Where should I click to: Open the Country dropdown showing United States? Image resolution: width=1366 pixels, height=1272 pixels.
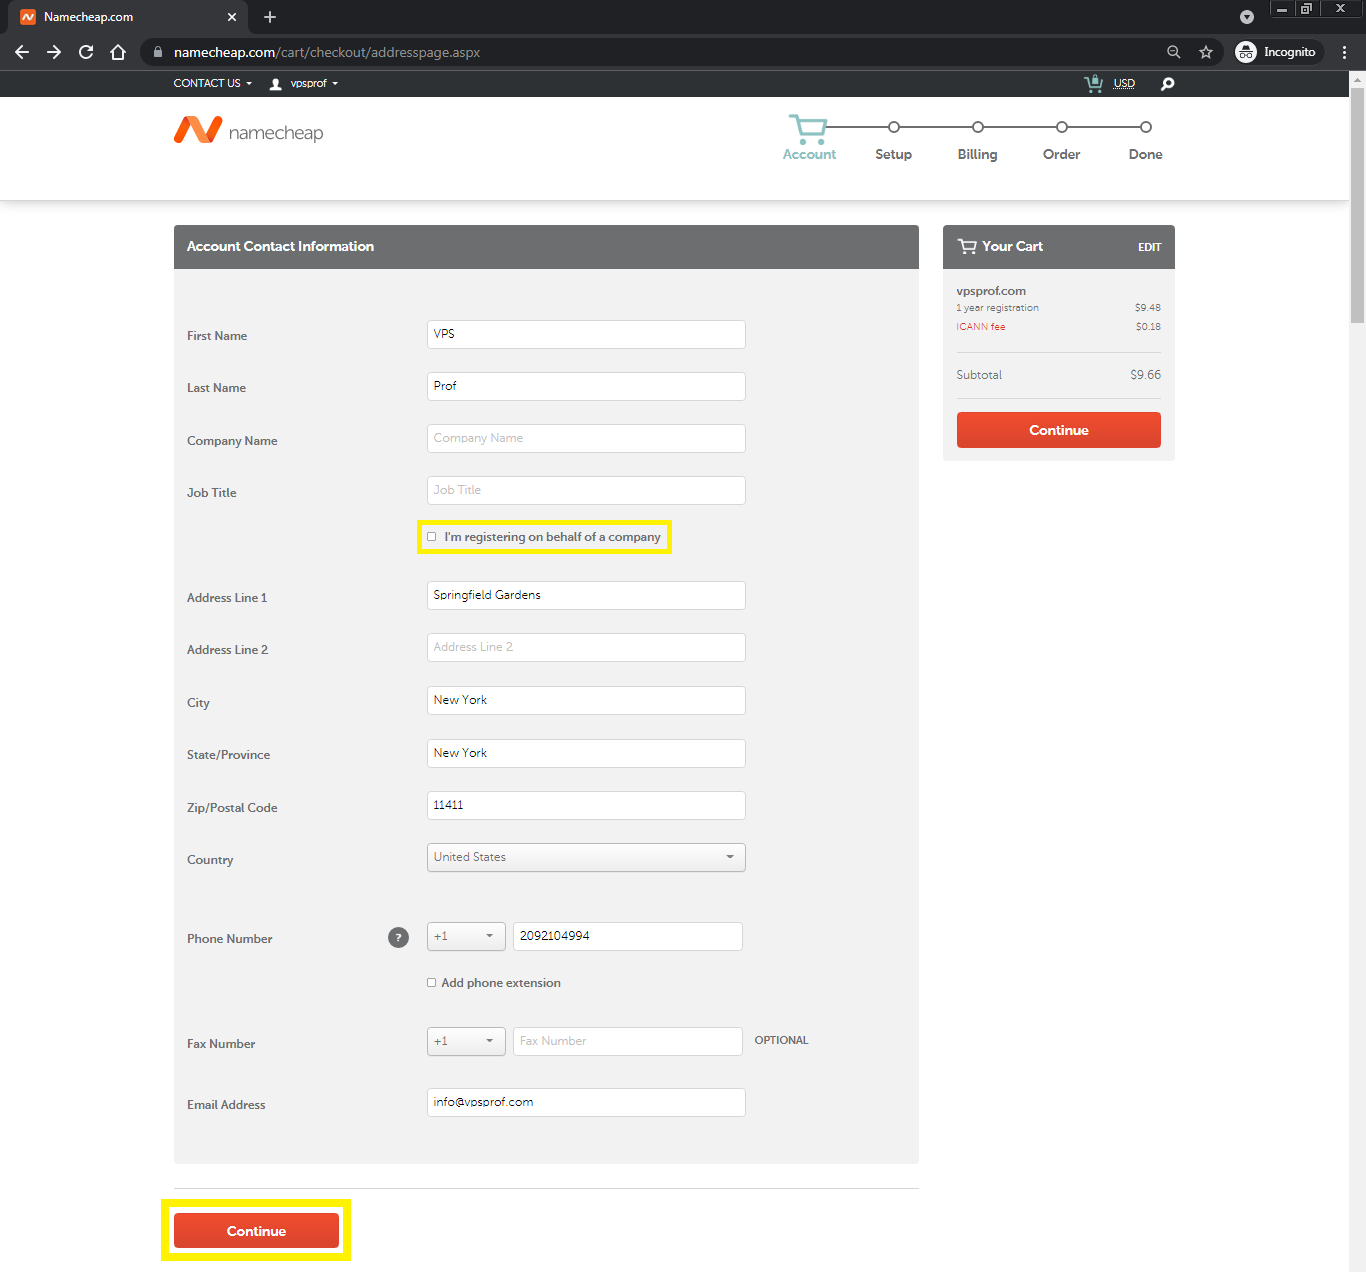[586, 857]
